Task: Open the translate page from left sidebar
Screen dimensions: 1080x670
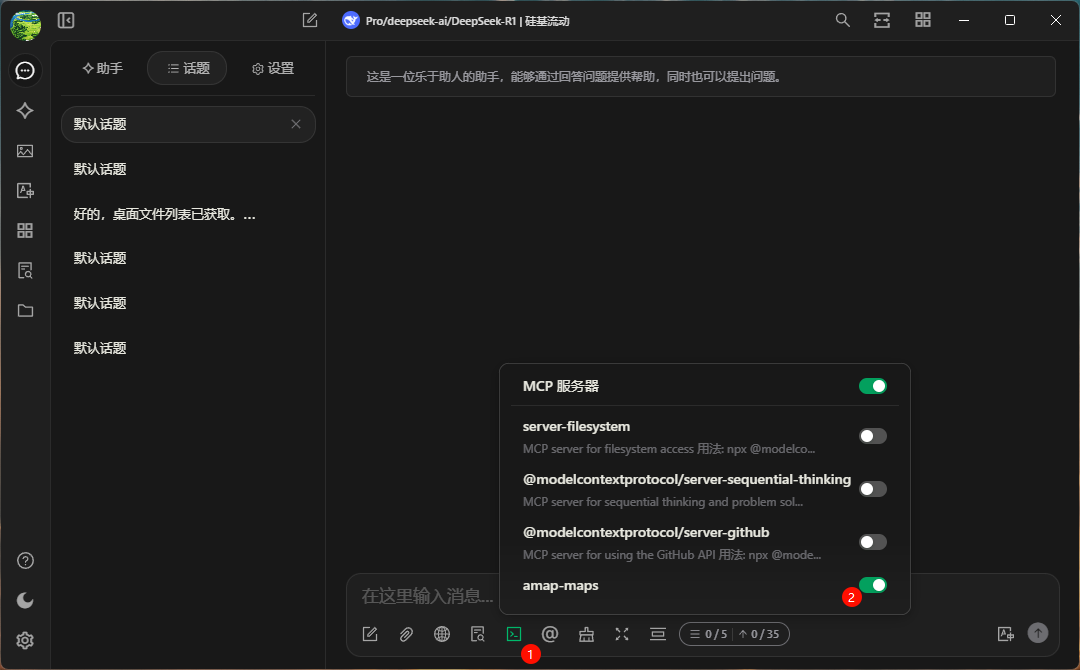Action: click(x=25, y=191)
